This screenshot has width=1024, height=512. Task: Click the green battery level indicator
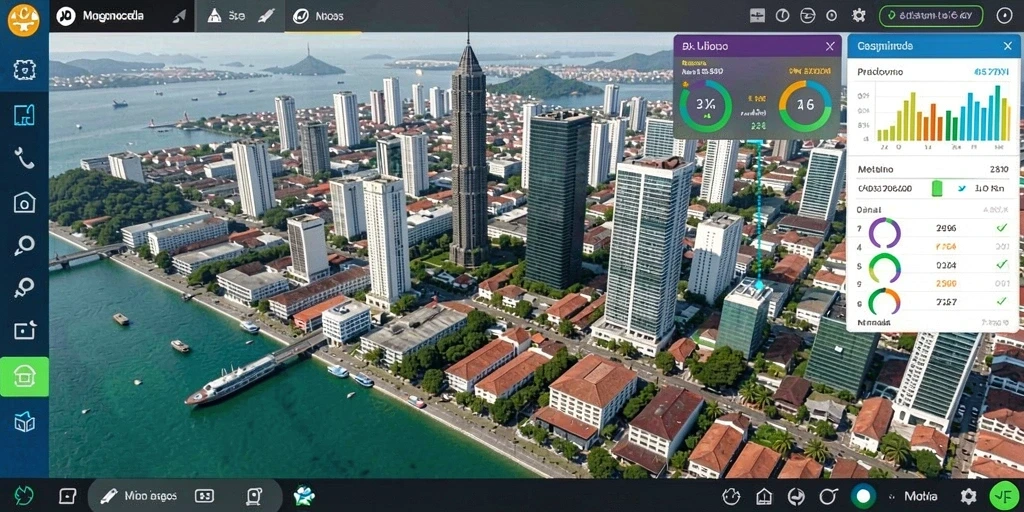tap(937, 189)
